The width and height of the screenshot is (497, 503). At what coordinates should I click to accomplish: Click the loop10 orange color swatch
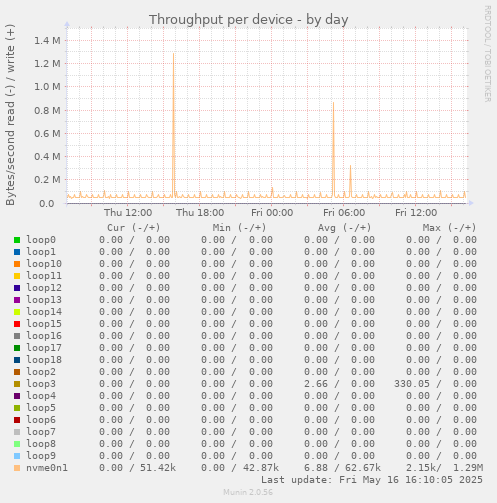pyautogui.click(x=17, y=264)
